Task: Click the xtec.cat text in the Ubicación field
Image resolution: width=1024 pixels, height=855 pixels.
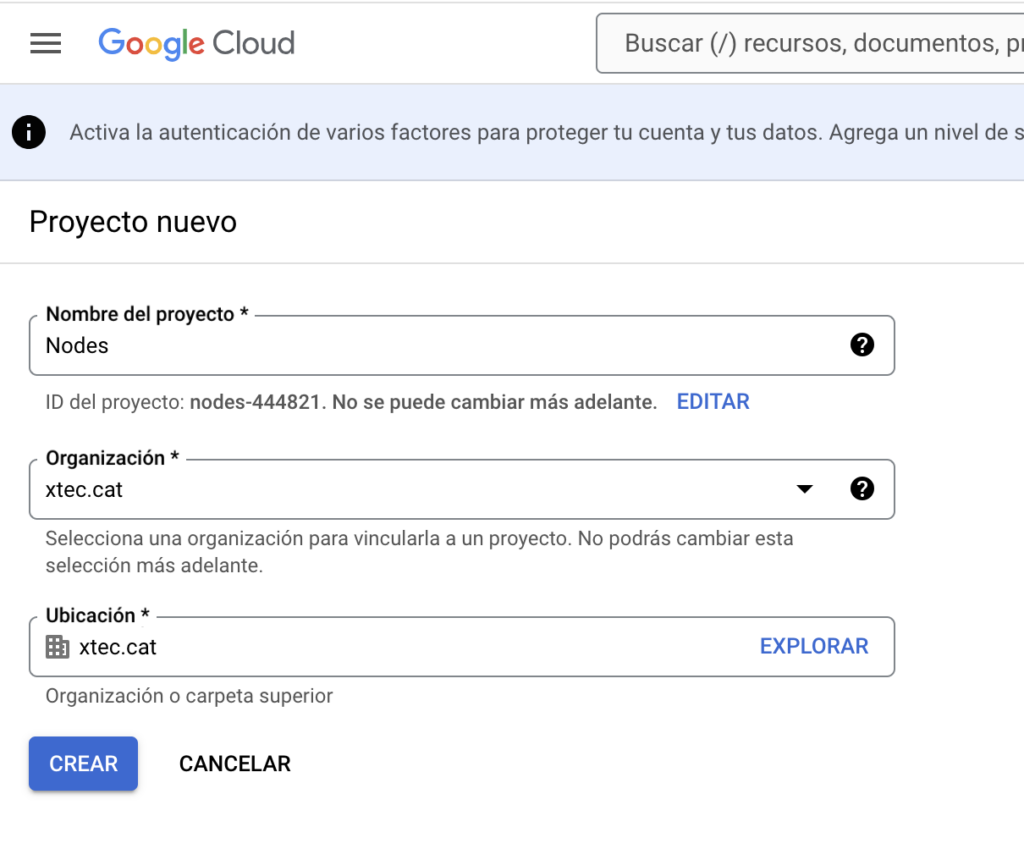Action: coord(118,647)
